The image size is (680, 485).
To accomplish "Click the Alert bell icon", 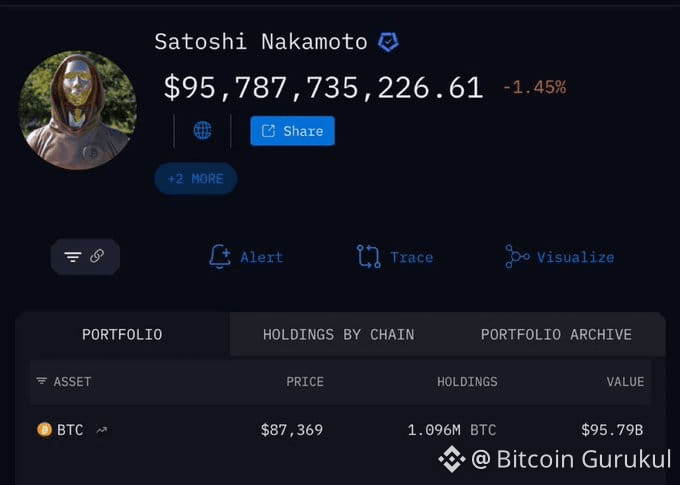I will pos(219,257).
